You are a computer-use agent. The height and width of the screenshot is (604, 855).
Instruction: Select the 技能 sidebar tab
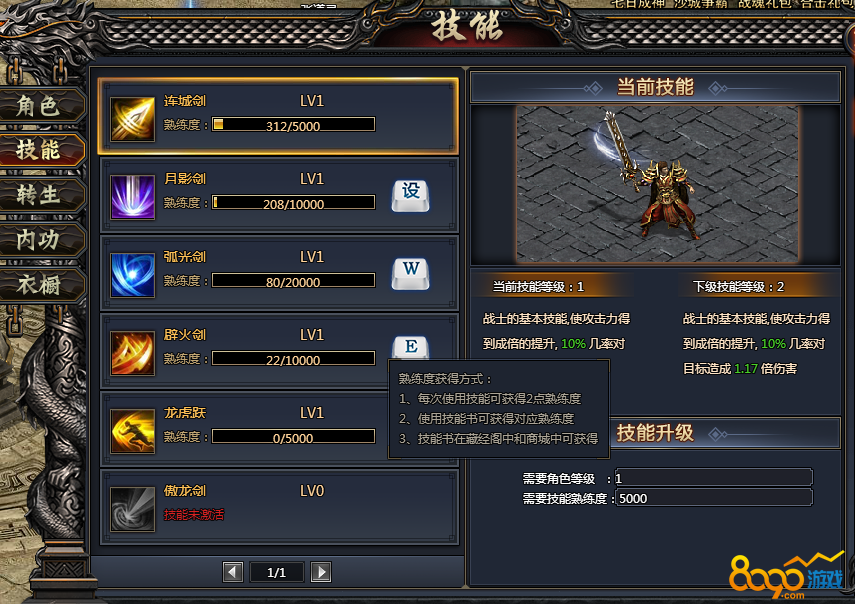click(41, 149)
